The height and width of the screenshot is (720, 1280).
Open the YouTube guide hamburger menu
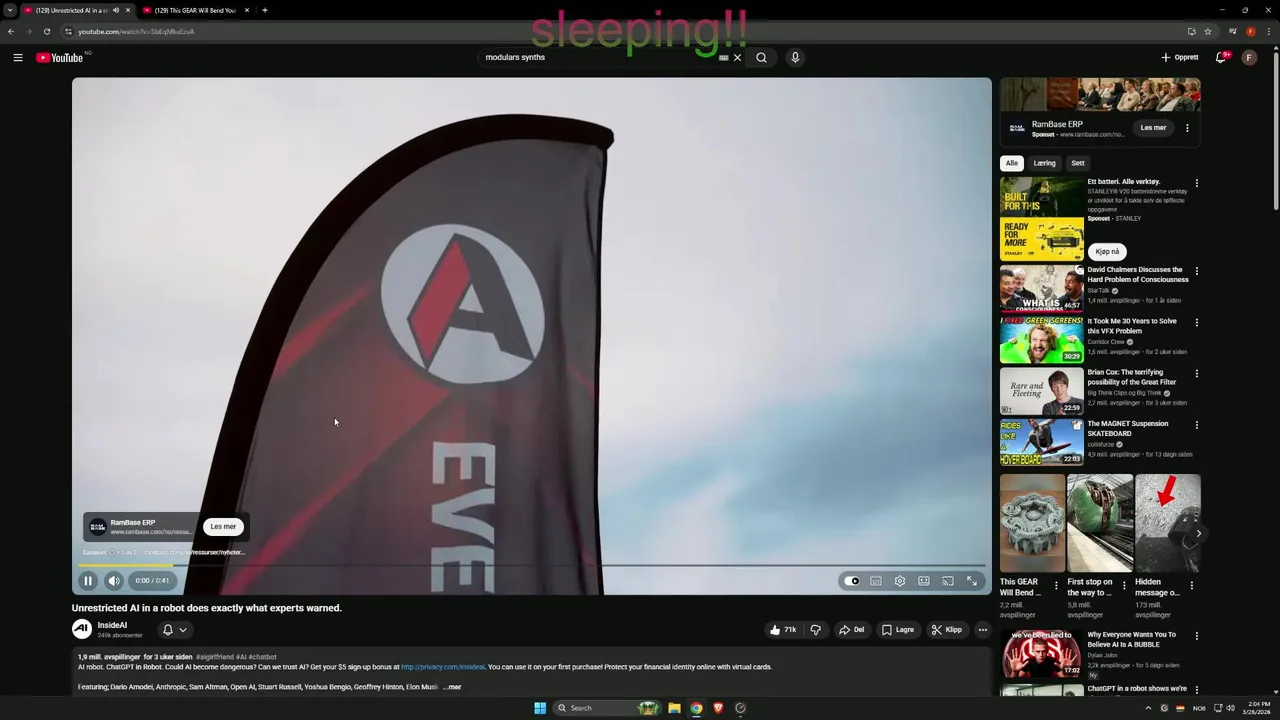tap(18, 58)
